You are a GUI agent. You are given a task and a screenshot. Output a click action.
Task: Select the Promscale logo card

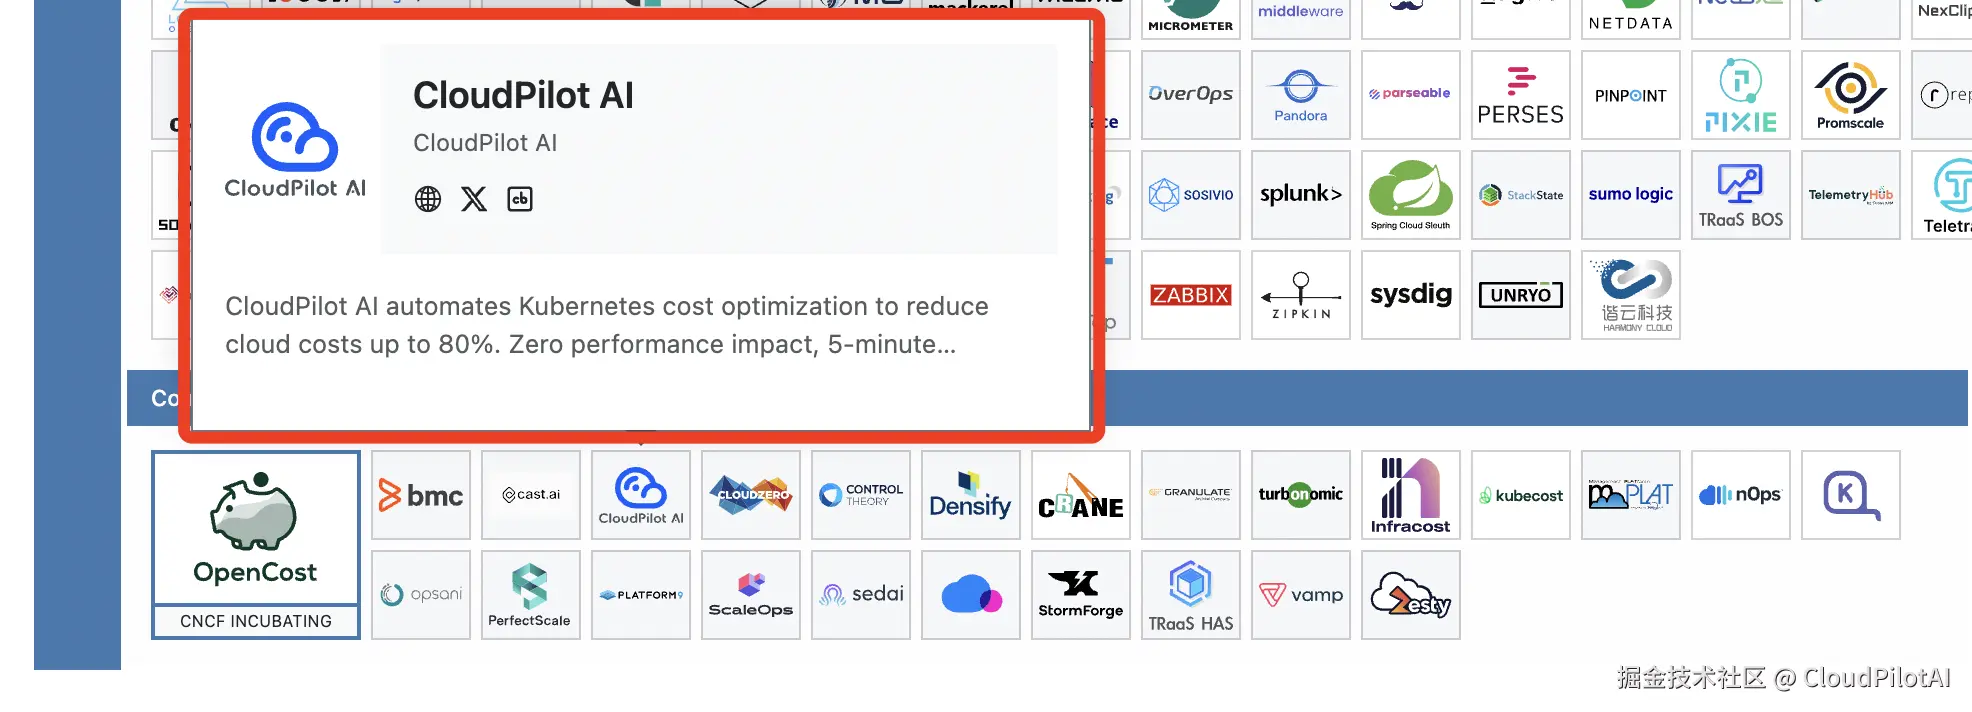pos(1851,95)
